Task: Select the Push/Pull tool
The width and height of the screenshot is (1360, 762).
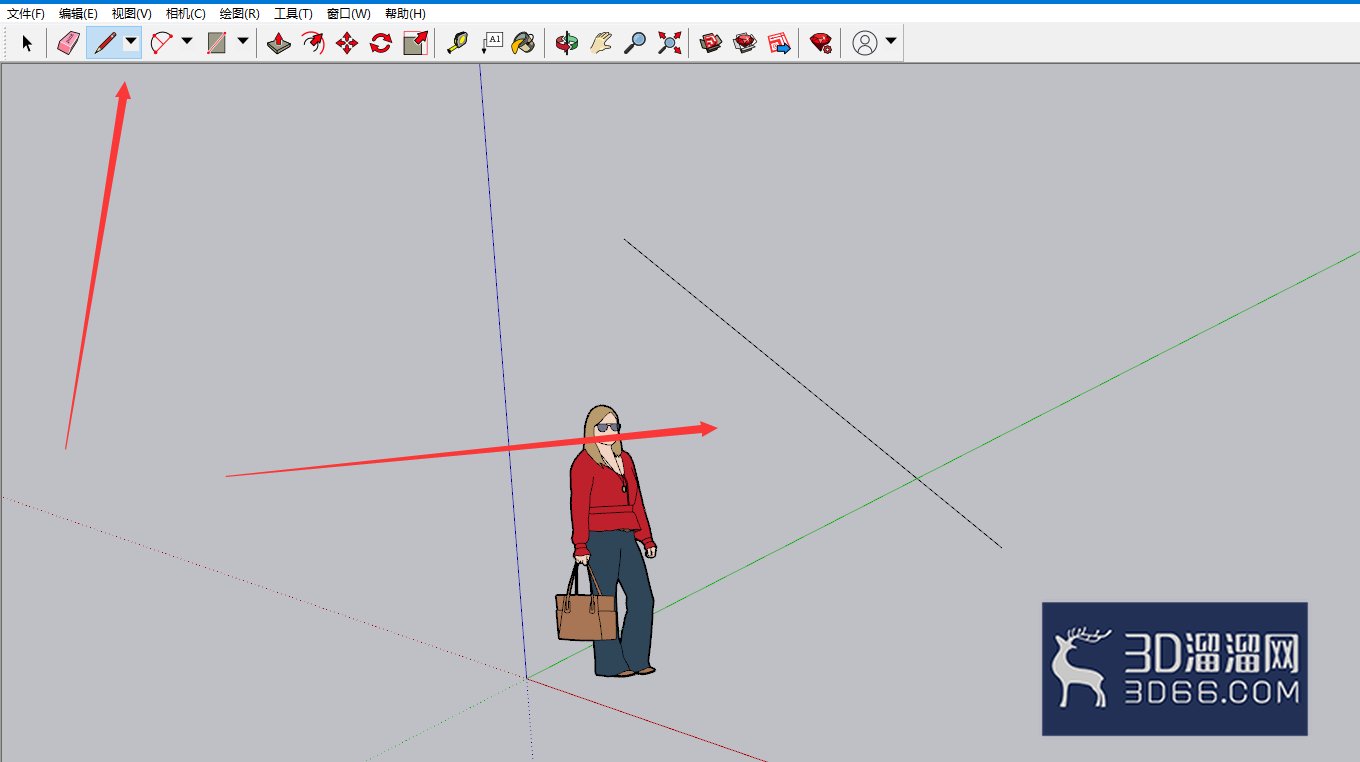Action: [279, 43]
